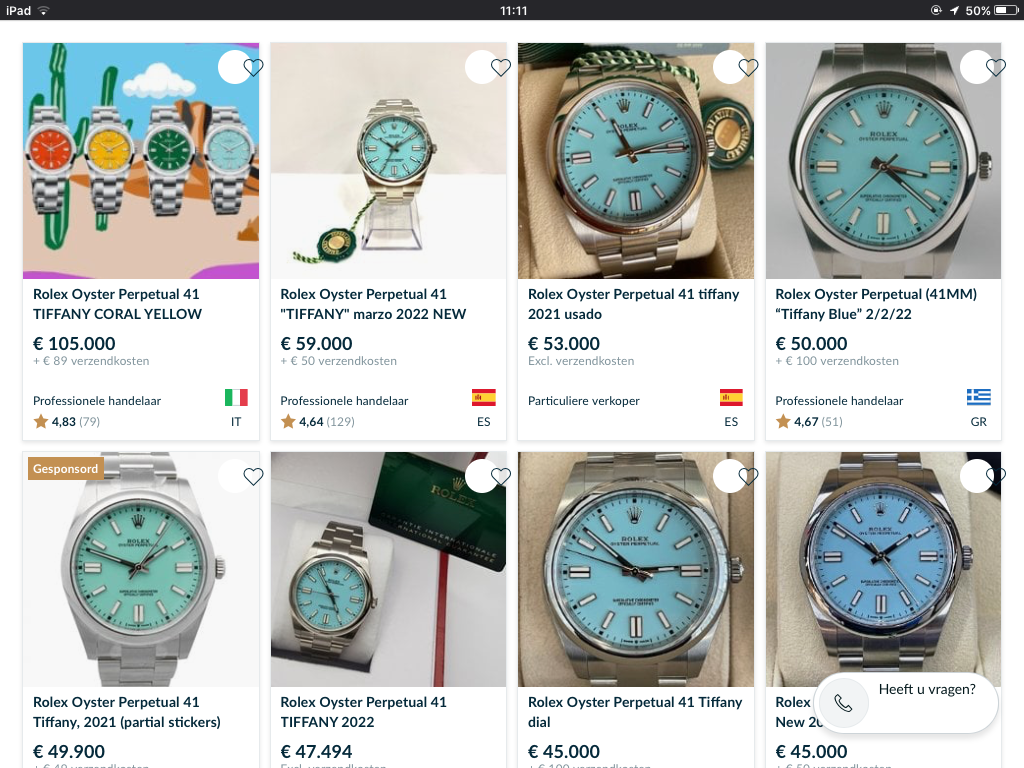Click heart icon on €45.000 Tiffany dial listing
The height and width of the screenshot is (768, 1024).
[748, 477]
